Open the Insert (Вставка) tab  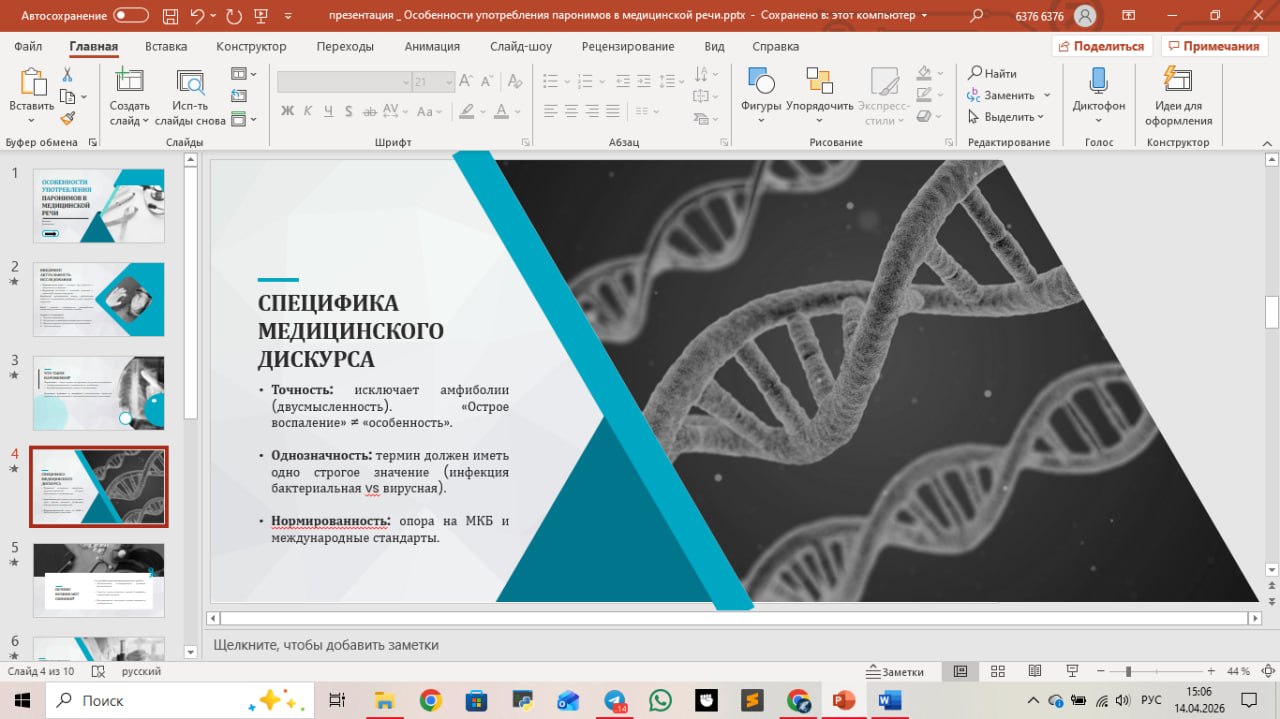pos(166,46)
